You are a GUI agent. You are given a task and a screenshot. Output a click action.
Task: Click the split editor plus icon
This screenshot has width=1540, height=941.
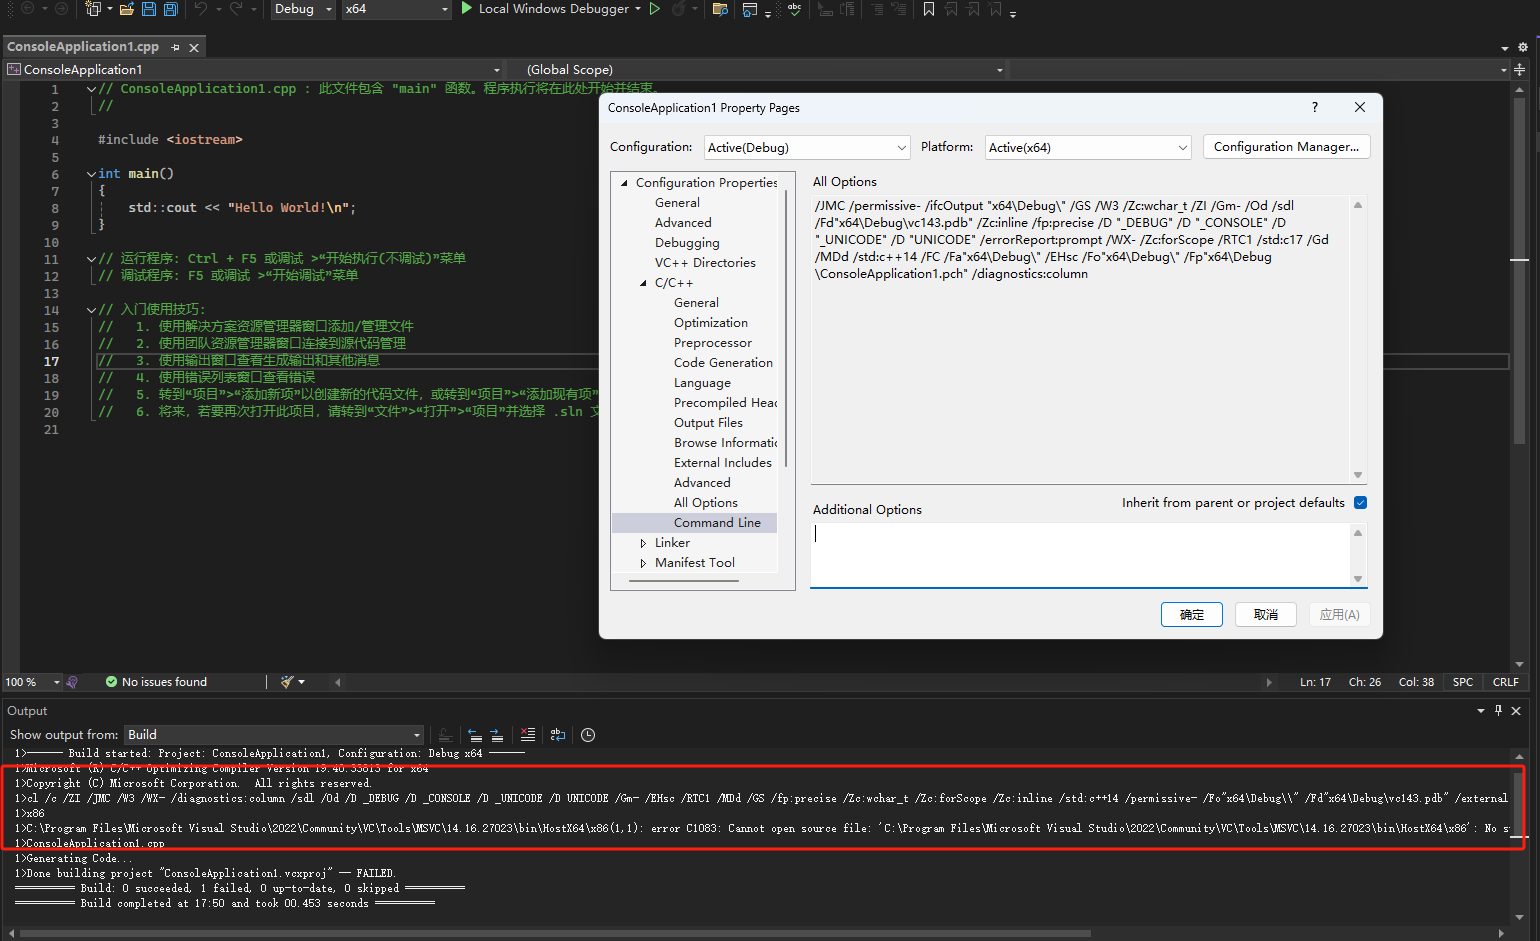(1520, 69)
